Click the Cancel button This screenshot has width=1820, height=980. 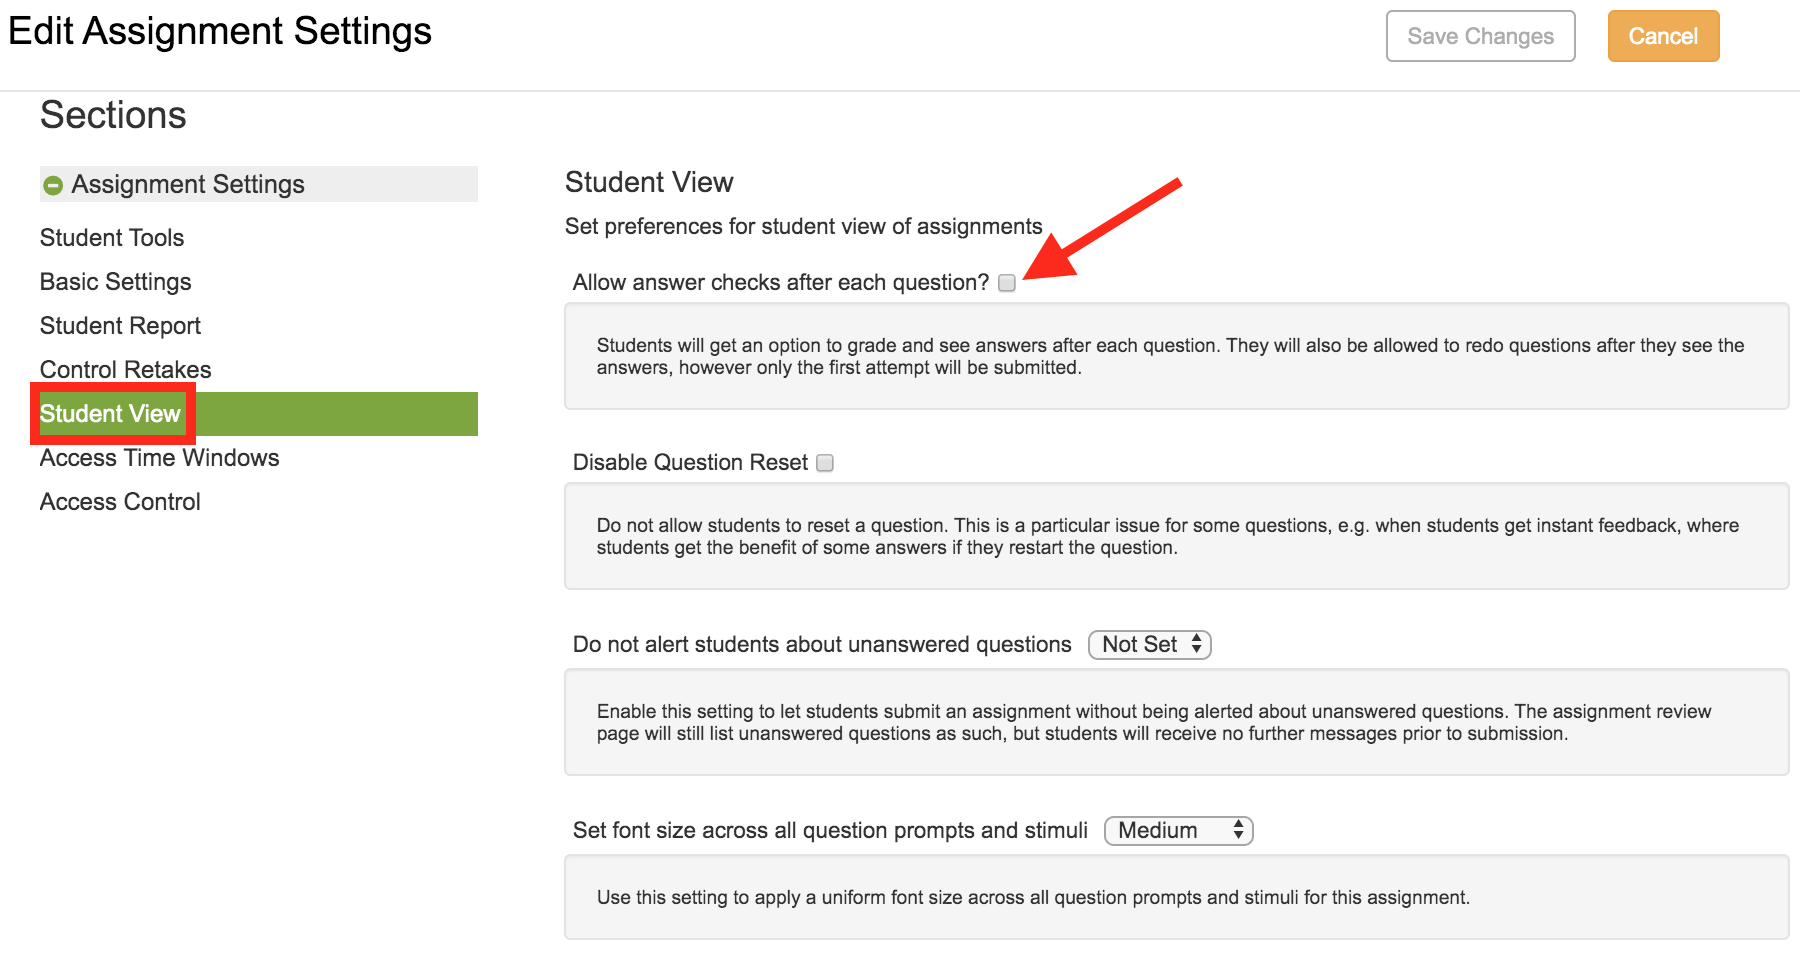click(x=1663, y=36)
